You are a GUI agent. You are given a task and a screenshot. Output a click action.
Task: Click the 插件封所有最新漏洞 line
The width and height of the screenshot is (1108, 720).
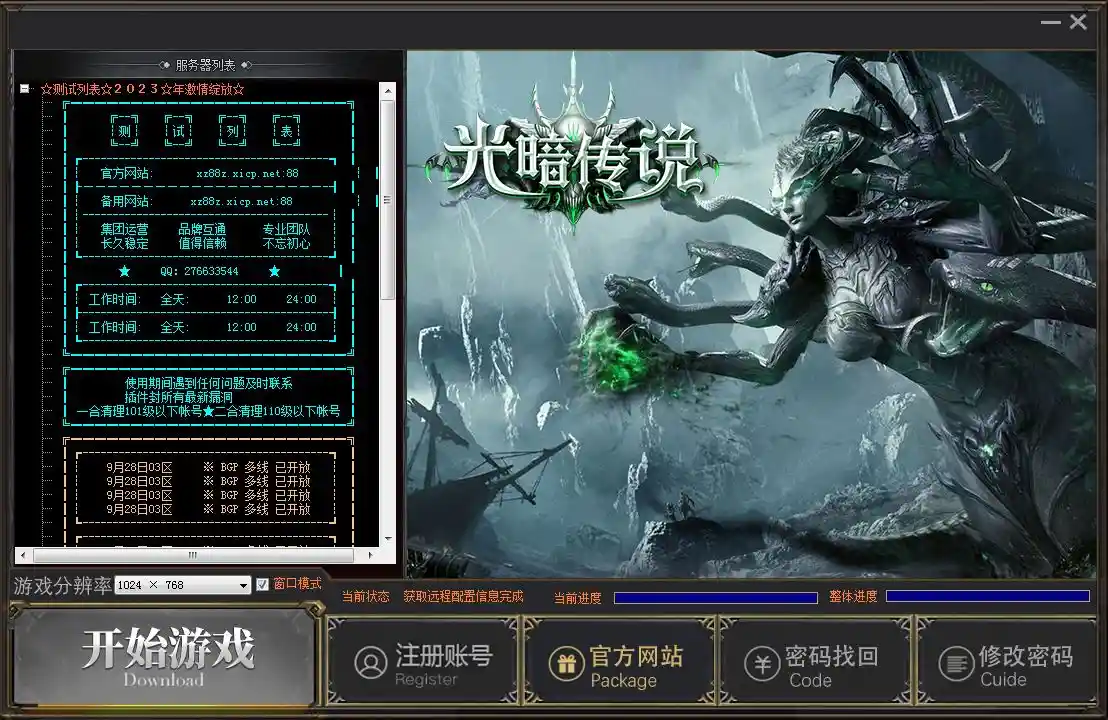[179, 397]
